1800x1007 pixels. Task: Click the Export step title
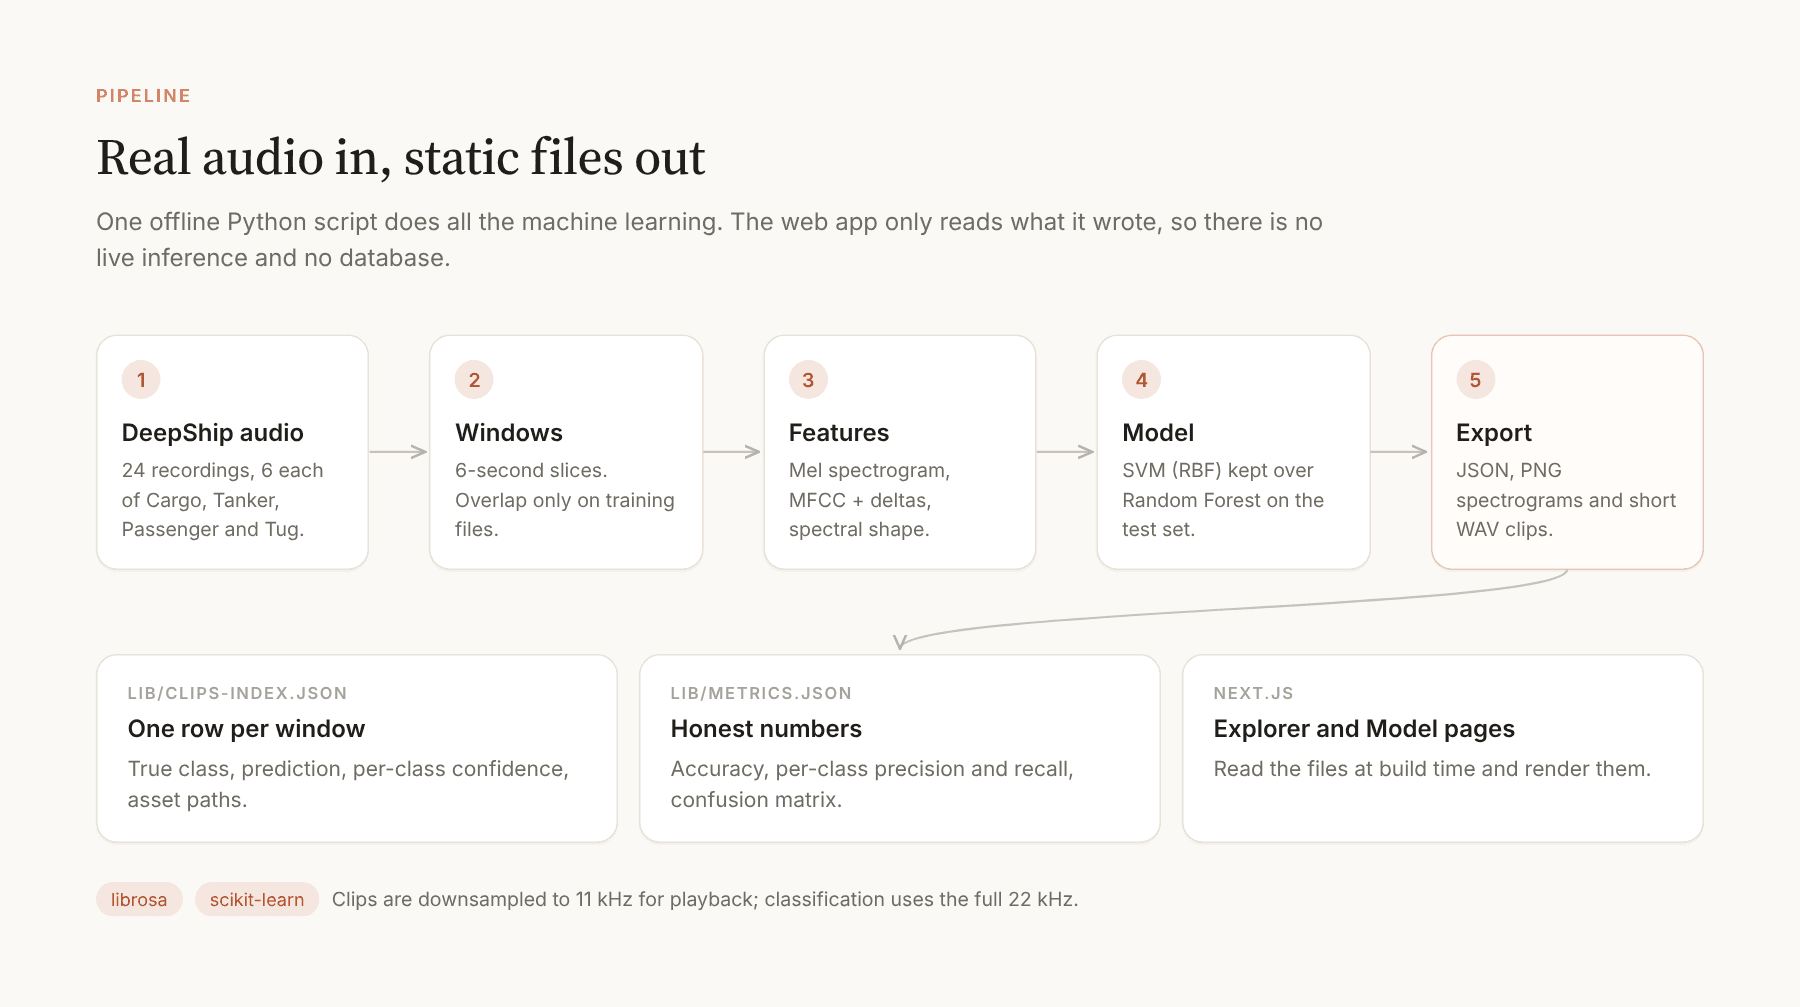click(1494, 433)
